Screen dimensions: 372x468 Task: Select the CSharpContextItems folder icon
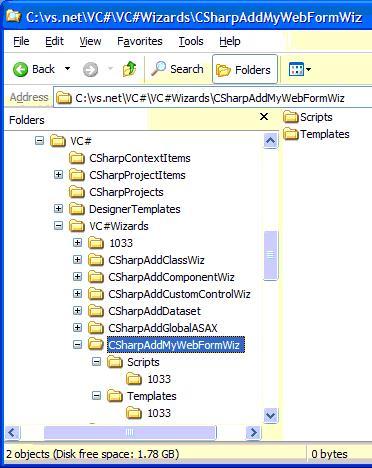[77, 158]
